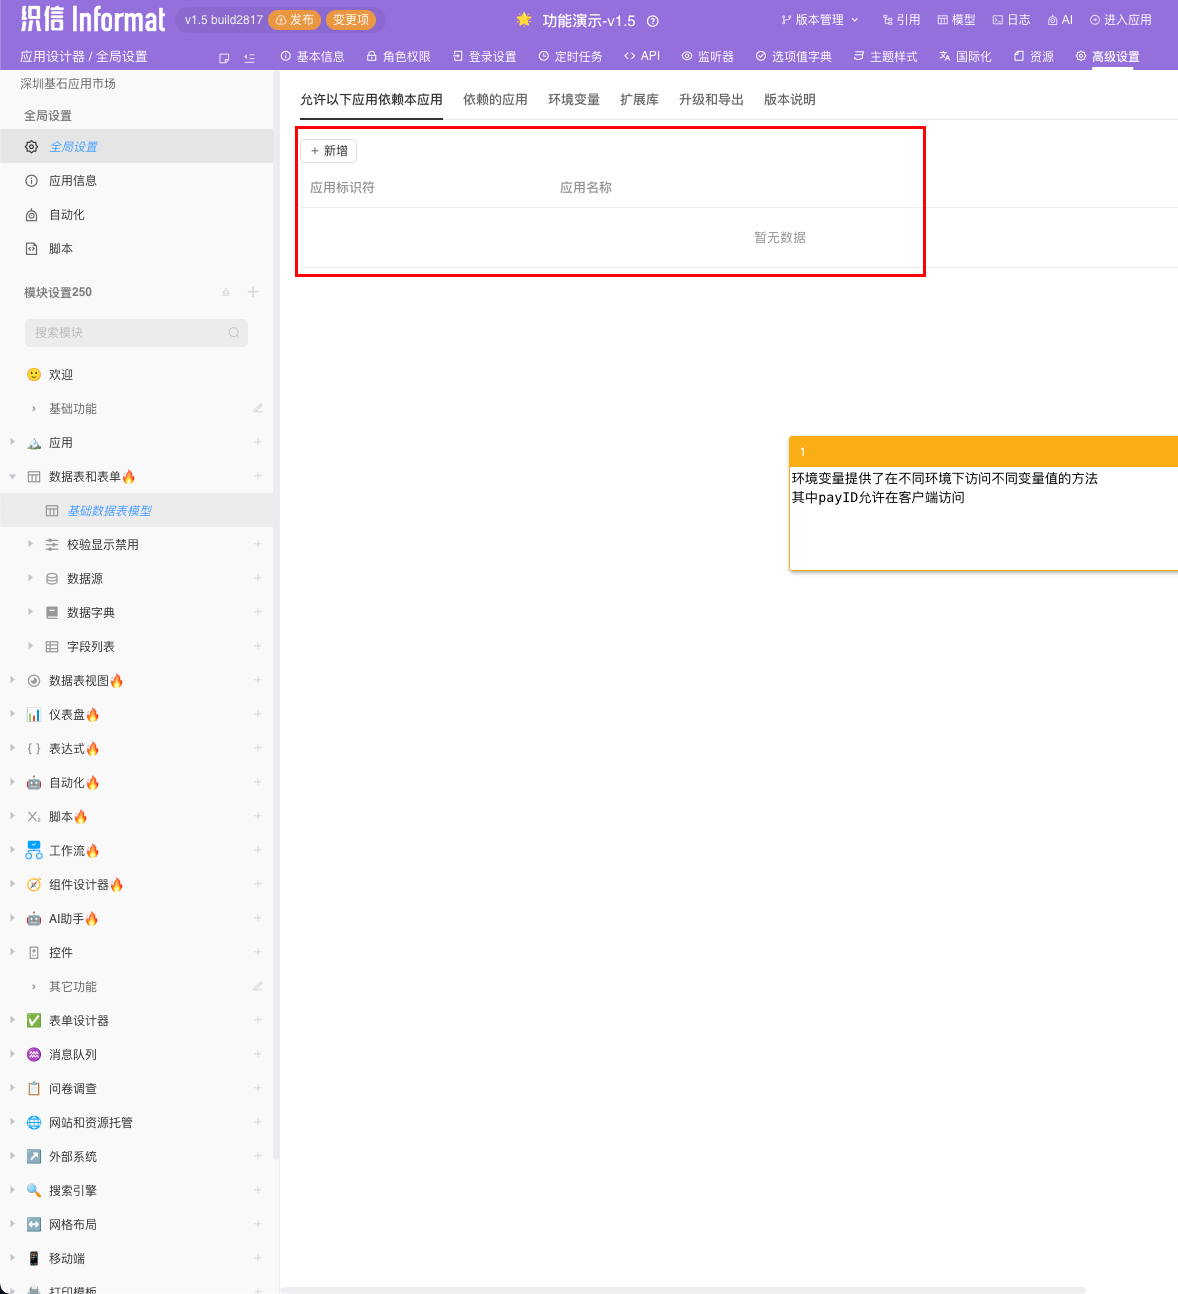
Task: Select 应用信息 in the sidebar
Action: point(73,181)
